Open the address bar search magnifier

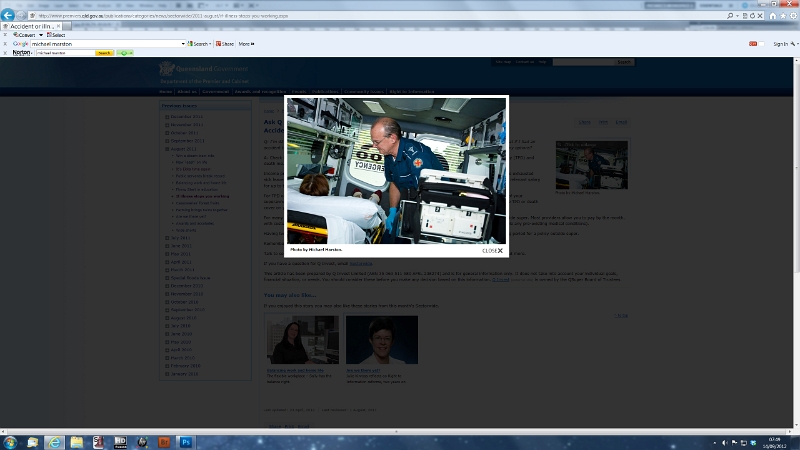730,16
